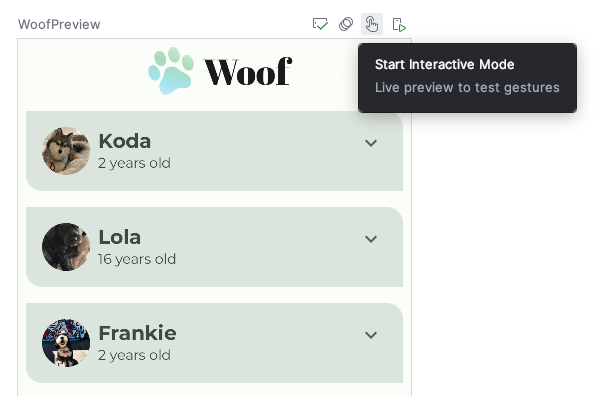
Task: Expand Lola's card with the chevron
Action: coord(371,239)
